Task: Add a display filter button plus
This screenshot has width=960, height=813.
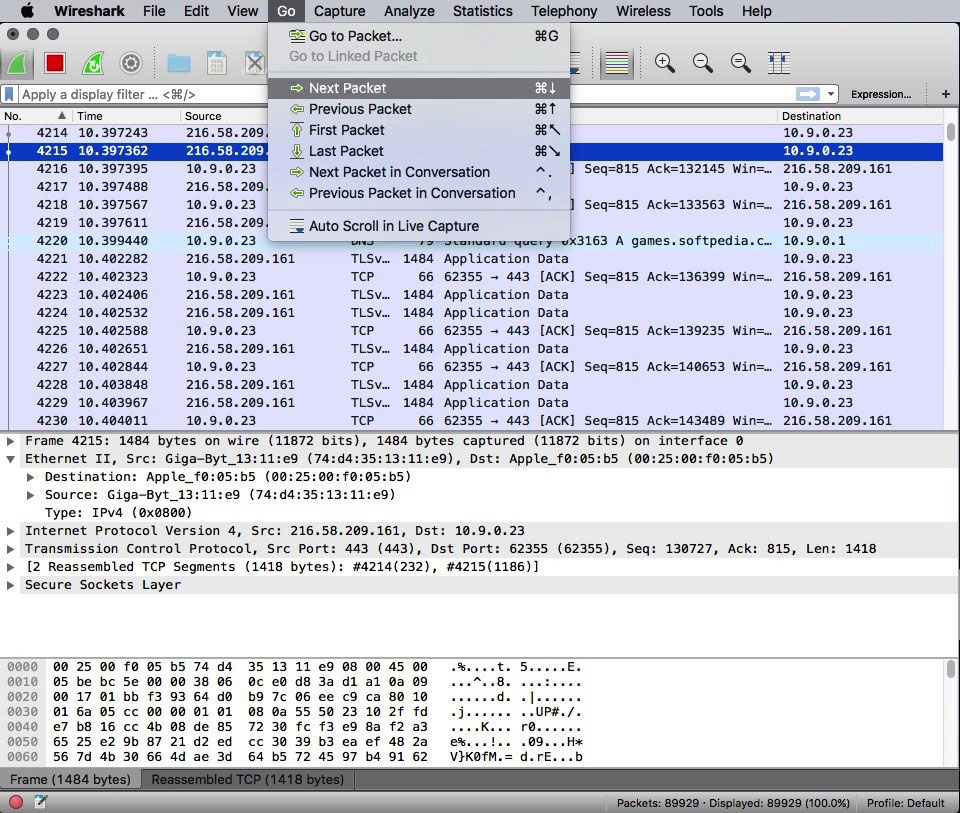Action: pos(945,94)
